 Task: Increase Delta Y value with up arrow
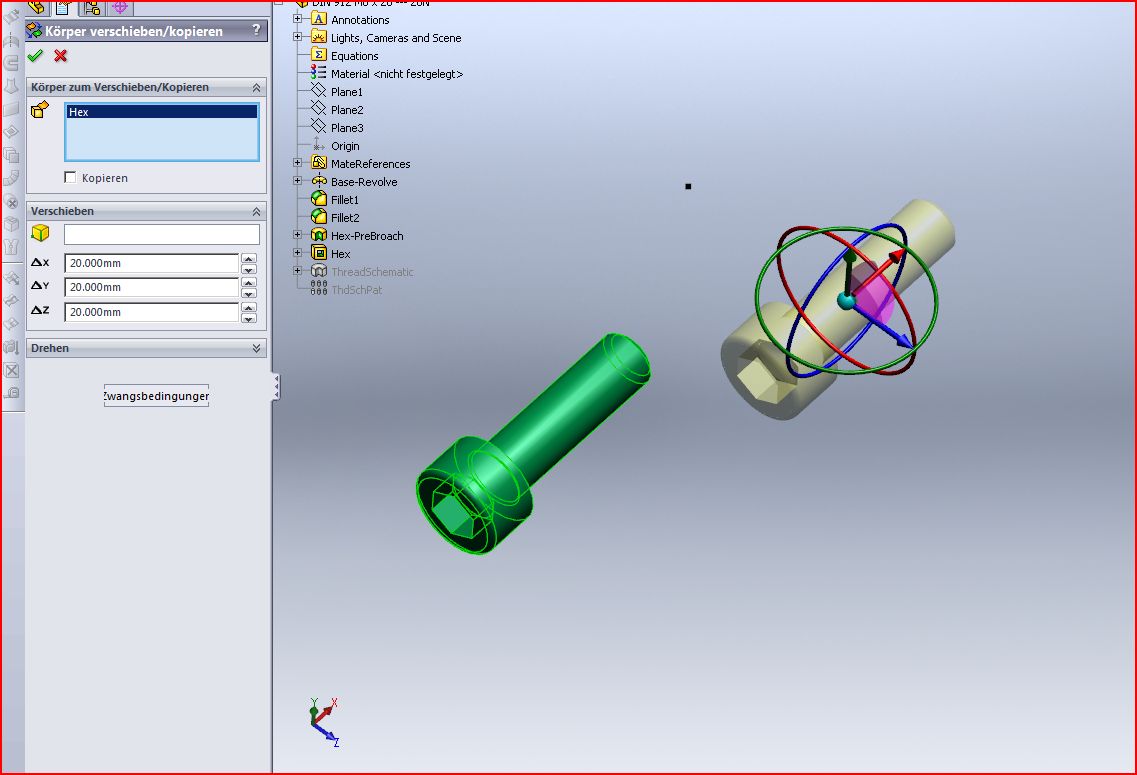(249, 283)
